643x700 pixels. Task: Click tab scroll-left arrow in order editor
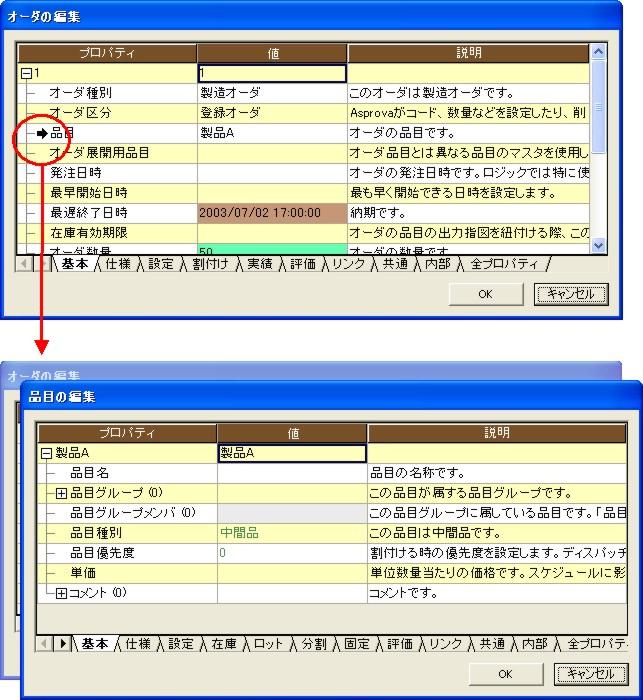tap(25, 264)
